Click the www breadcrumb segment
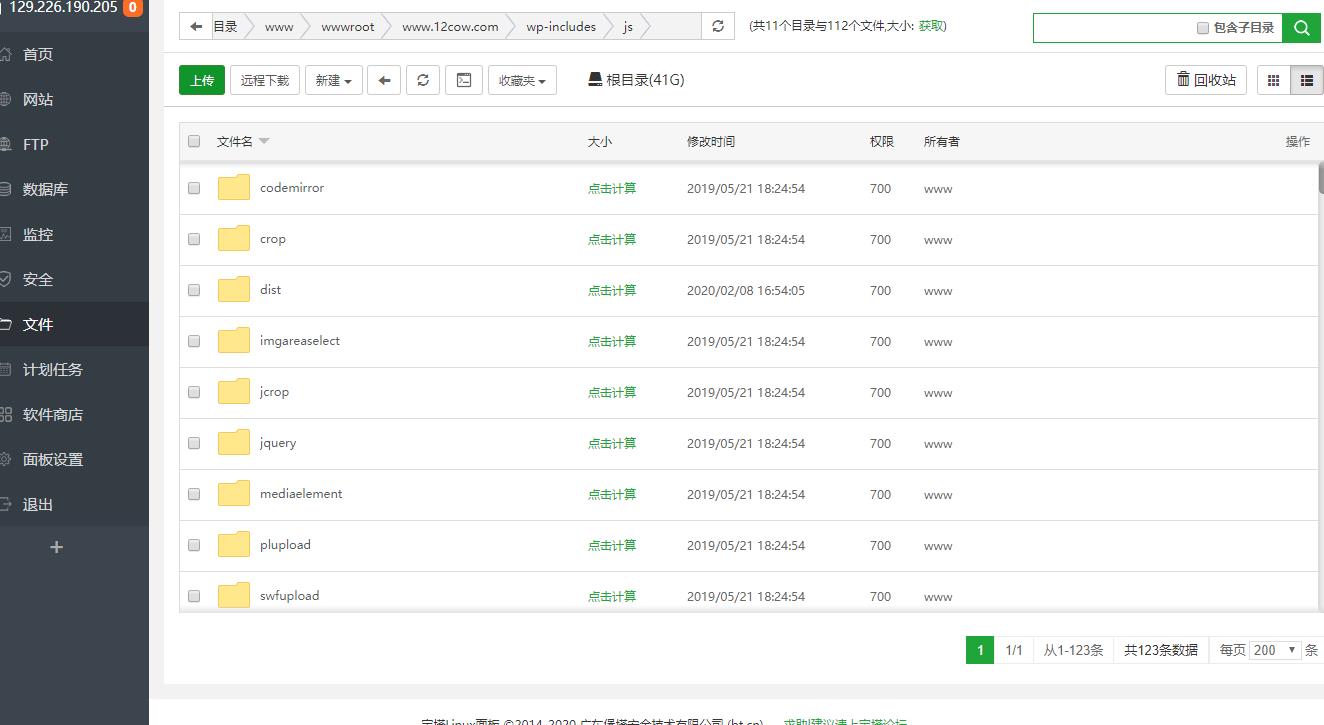 [279, 27]
